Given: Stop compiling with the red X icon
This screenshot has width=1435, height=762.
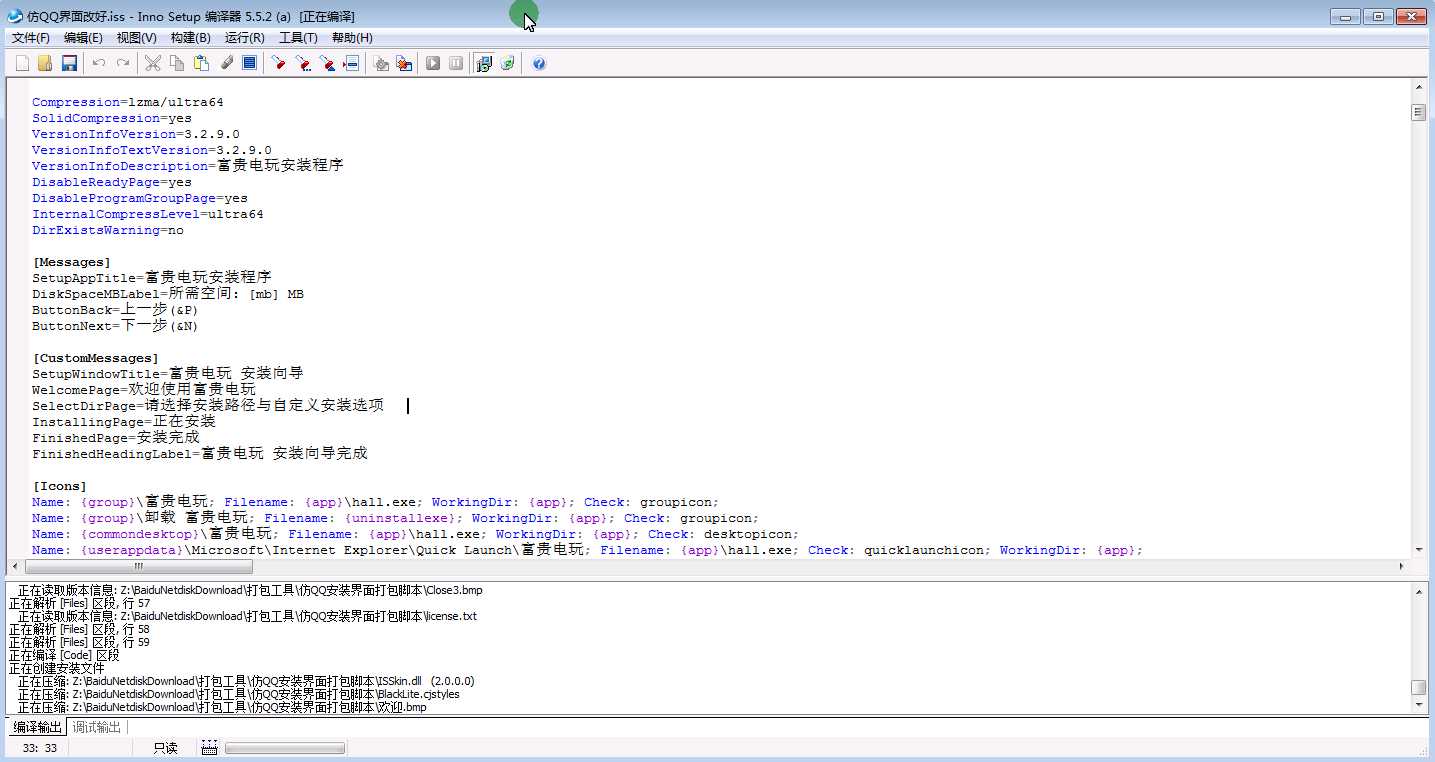Looking at the screenshot, I should tap(404, 63).
